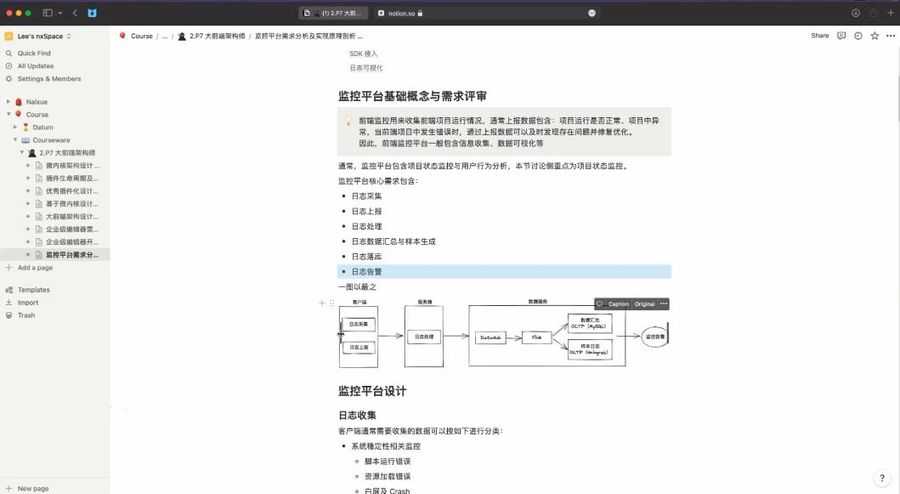
Task: Click Add a page in sidebar
Action: pyautogui.click(x=35, y=267)
